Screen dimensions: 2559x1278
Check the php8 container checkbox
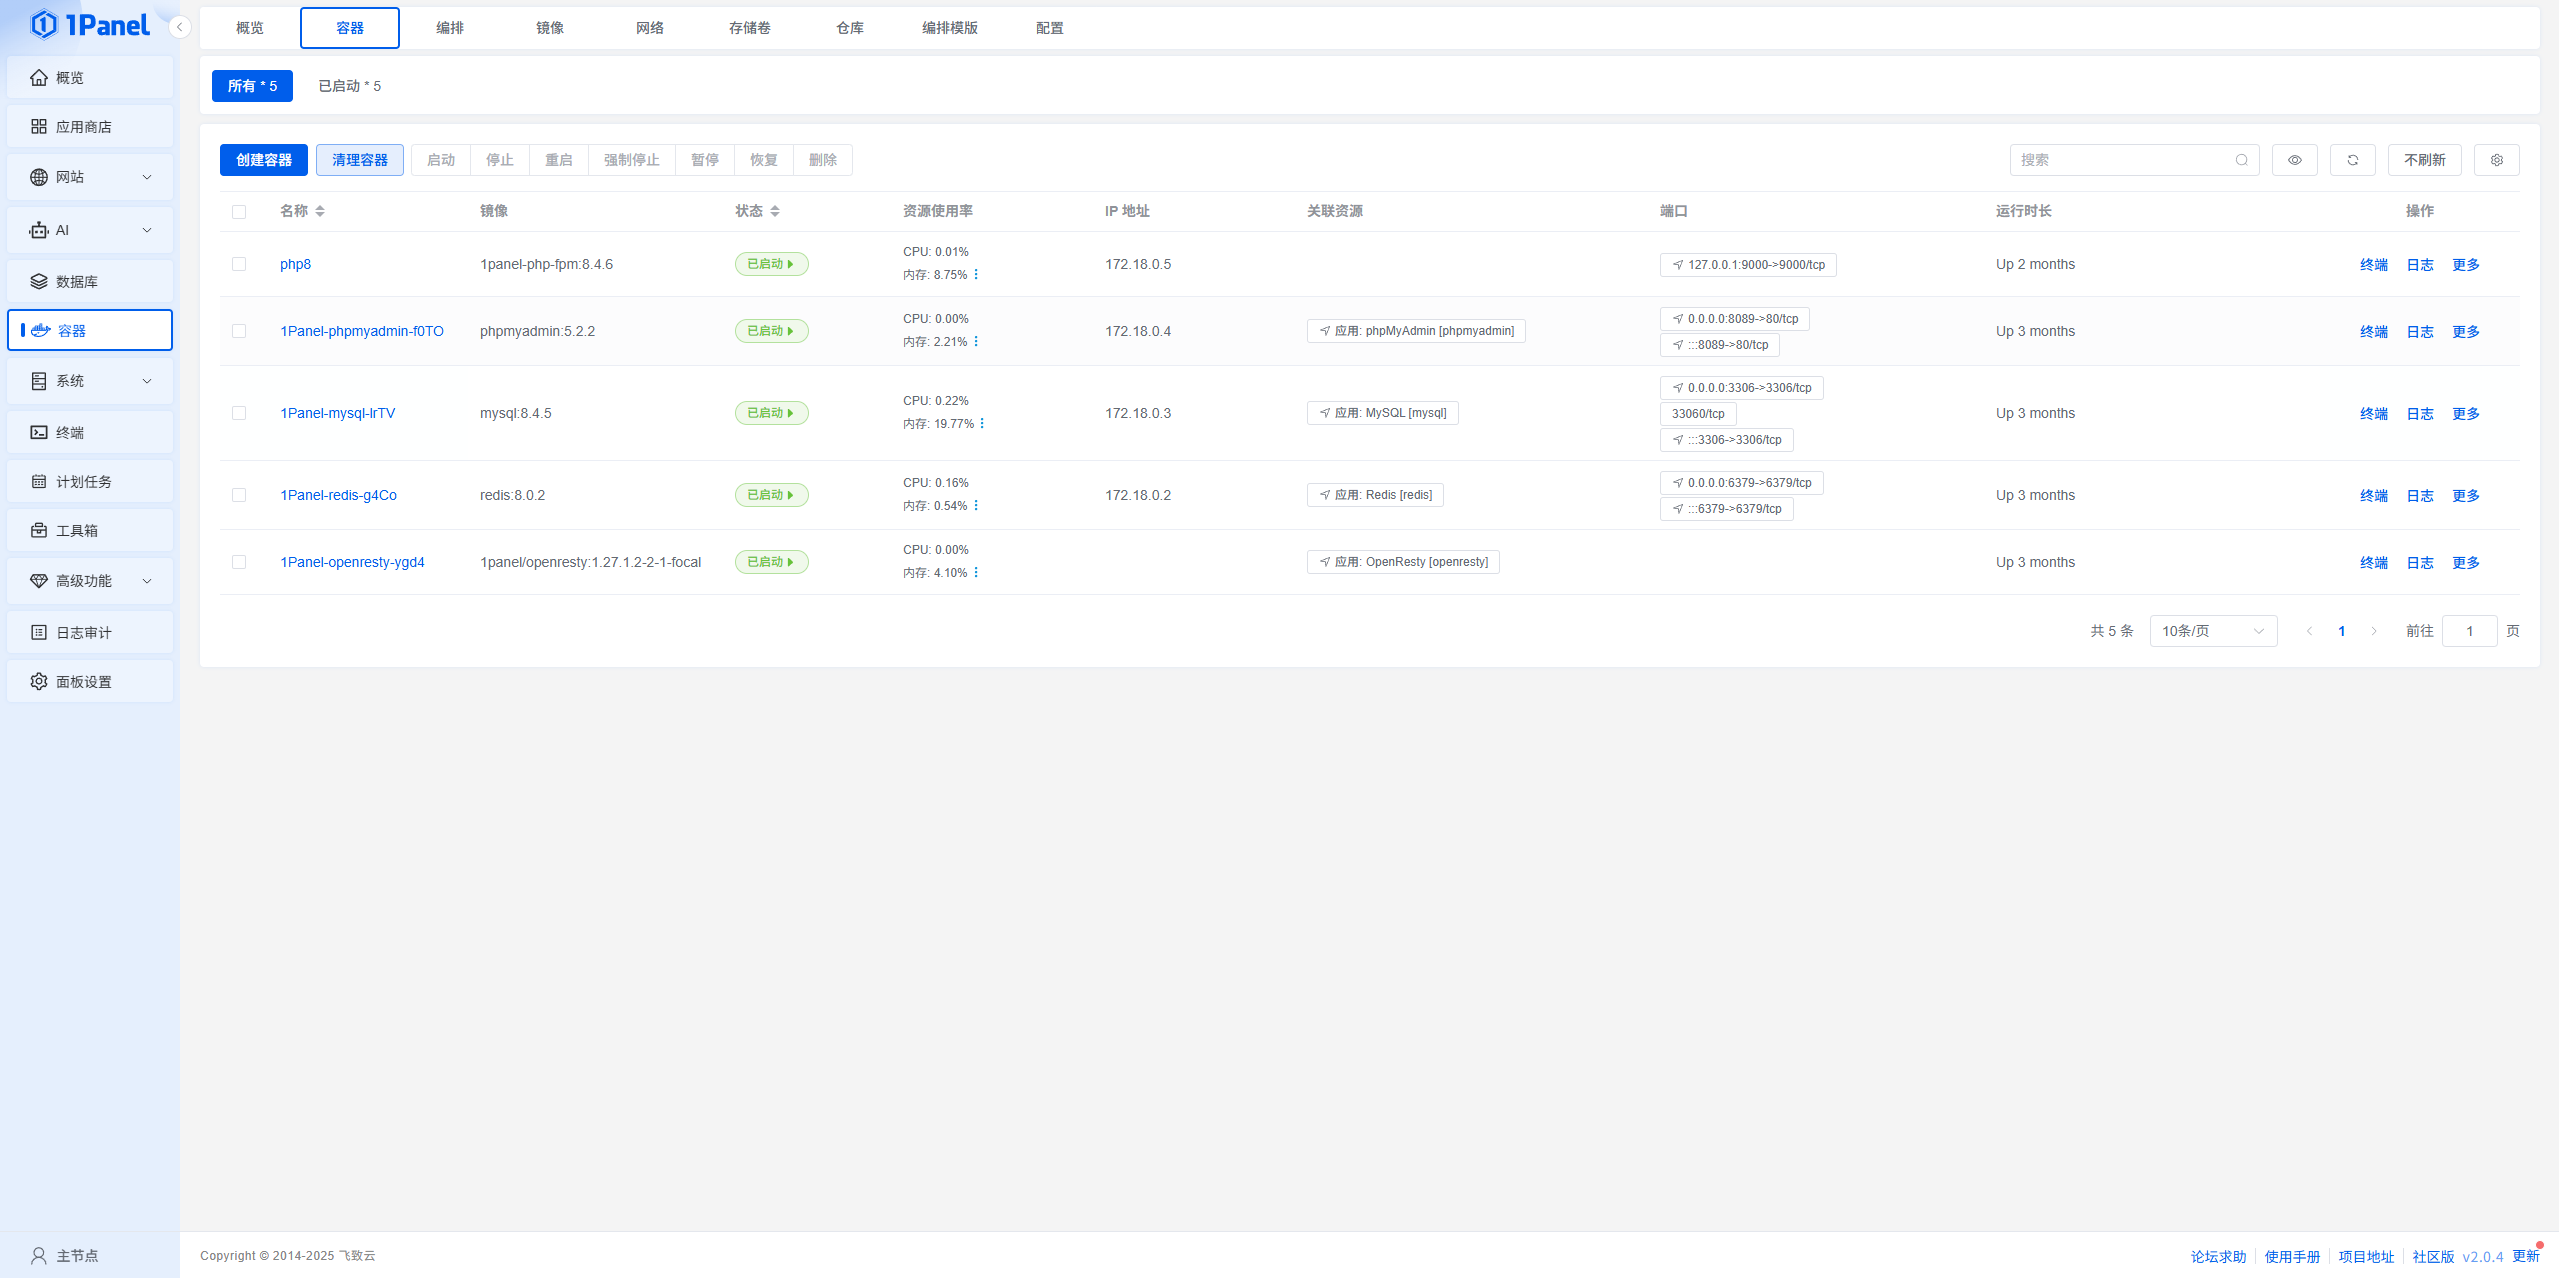point(239,264)
